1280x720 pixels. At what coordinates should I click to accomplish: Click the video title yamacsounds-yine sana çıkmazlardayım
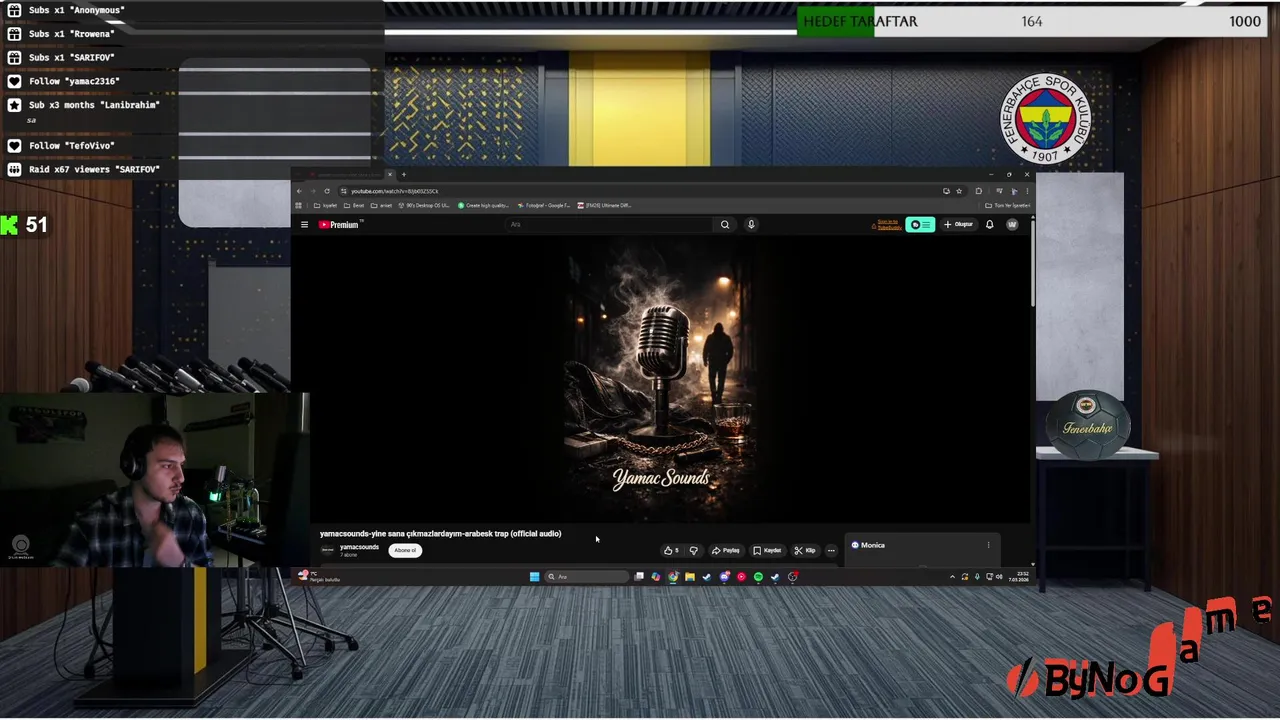tap(440, 533)
